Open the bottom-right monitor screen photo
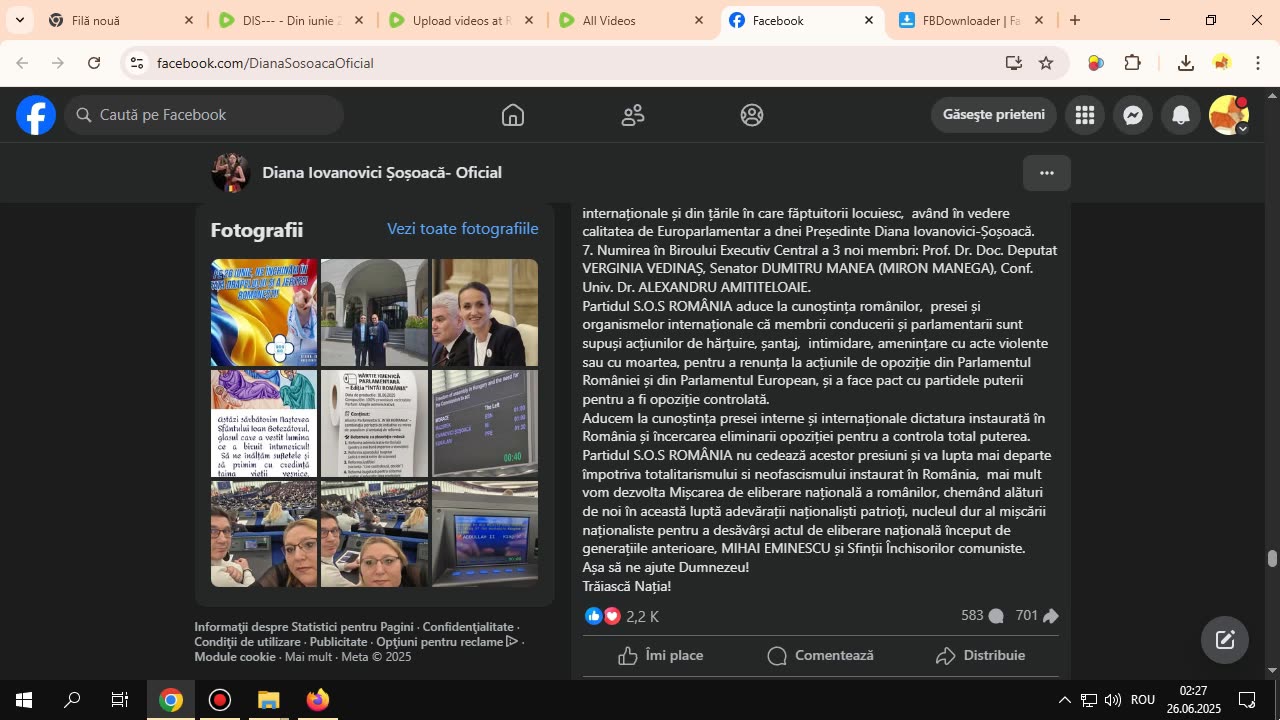Viewport: 1280px width, 720px height. point(485,534)
